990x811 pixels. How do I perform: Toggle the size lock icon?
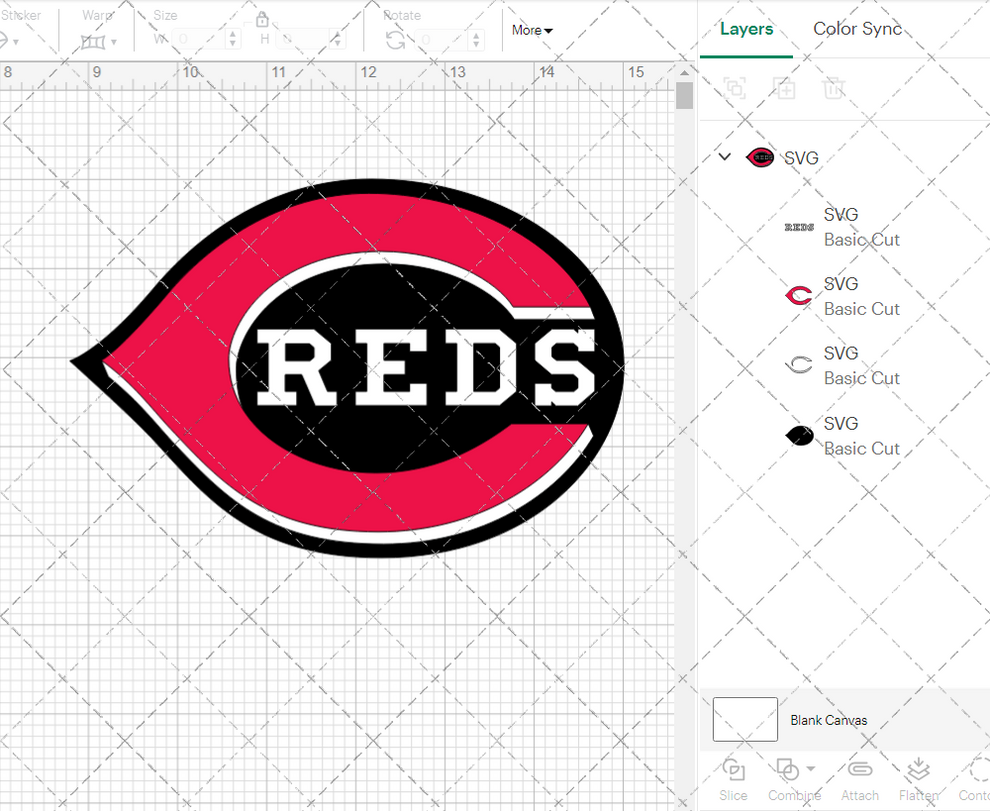262,18
